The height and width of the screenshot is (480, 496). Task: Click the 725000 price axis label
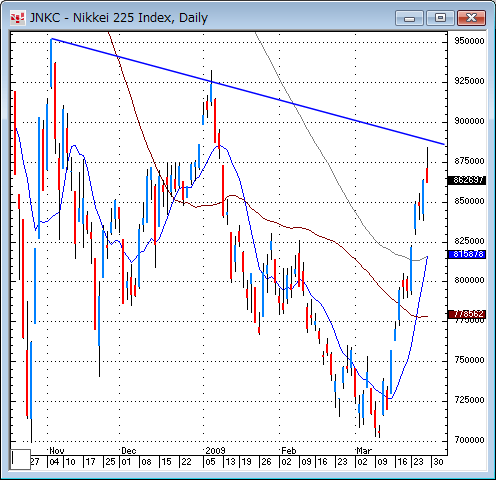tap(469, 400)
